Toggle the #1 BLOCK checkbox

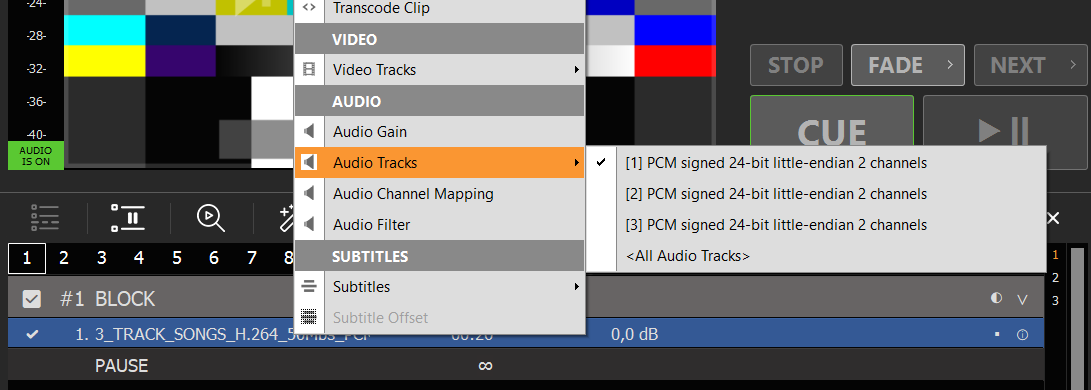(31, 299)
